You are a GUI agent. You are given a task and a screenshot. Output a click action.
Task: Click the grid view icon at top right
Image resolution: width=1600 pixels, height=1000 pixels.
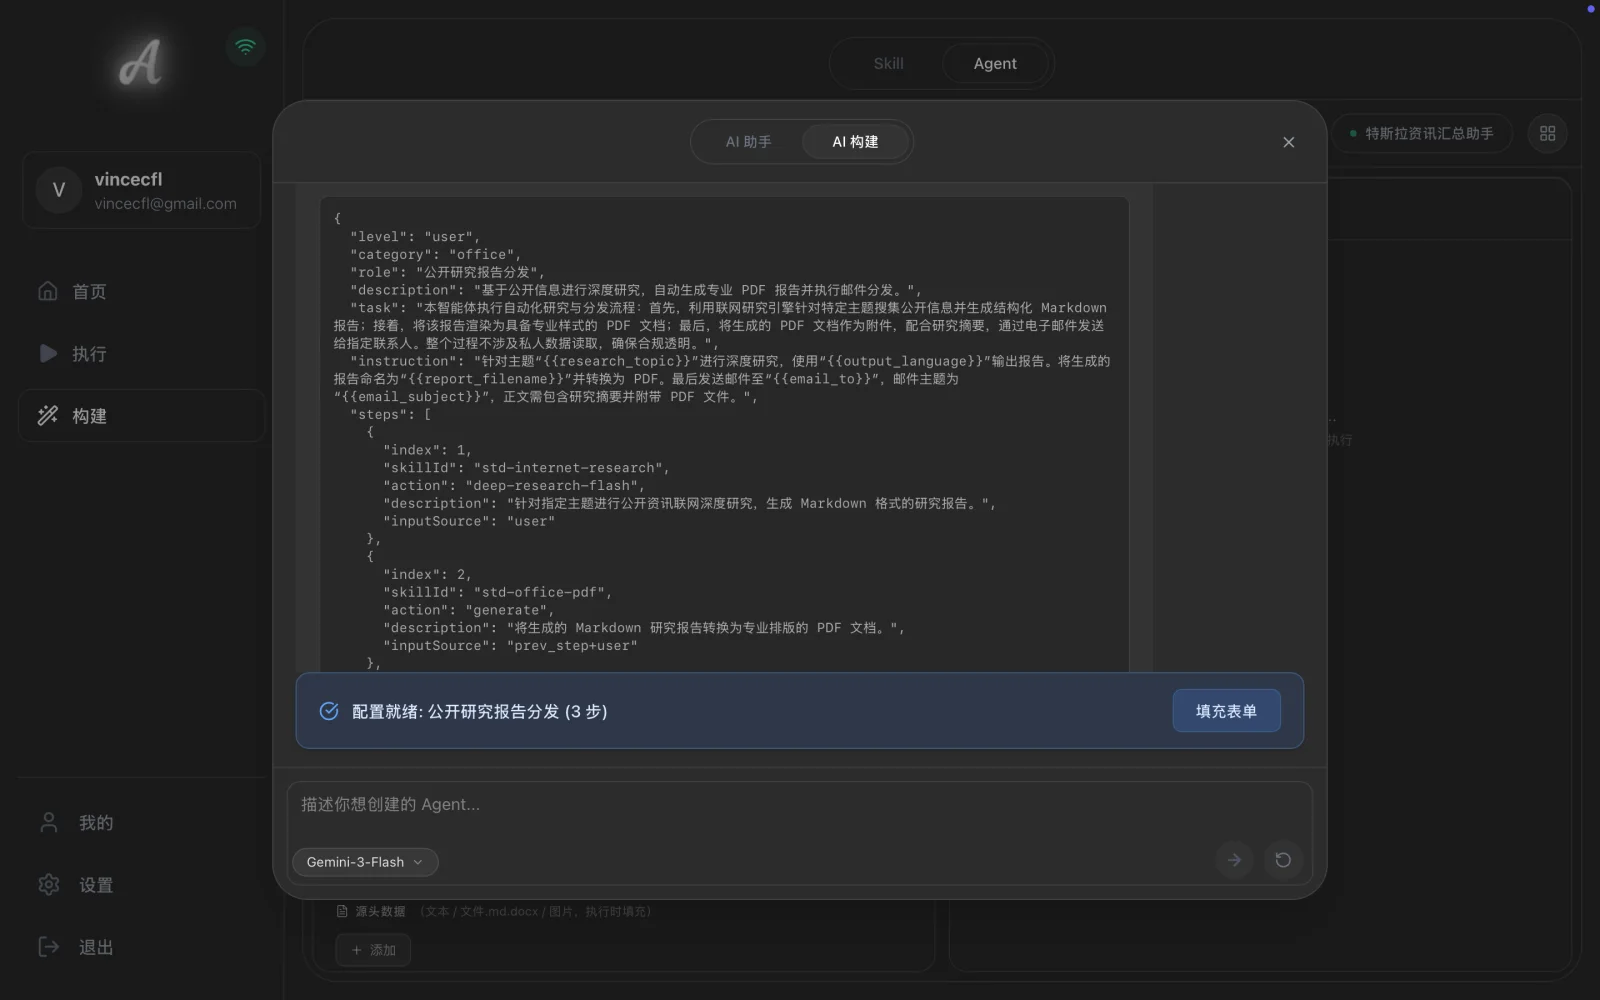coord(1547,133)
